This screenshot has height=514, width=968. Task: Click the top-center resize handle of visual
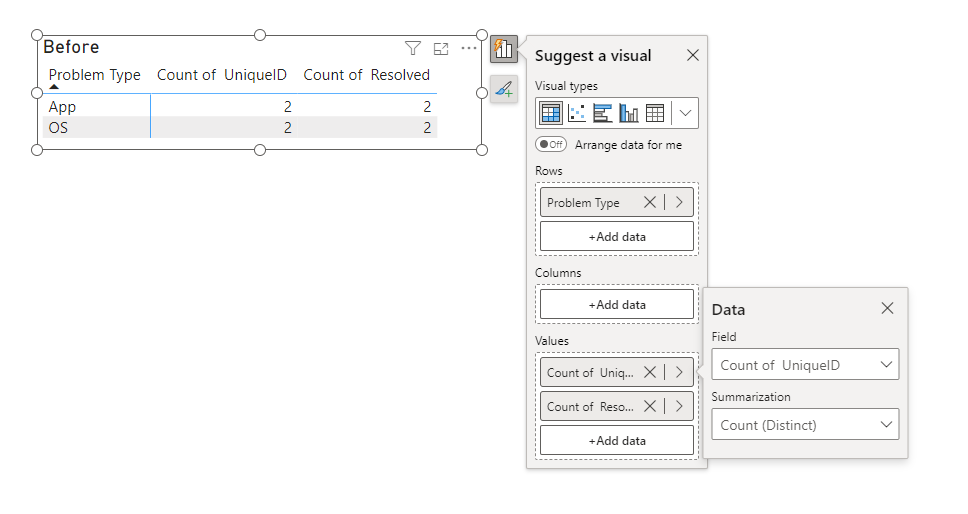260,35
